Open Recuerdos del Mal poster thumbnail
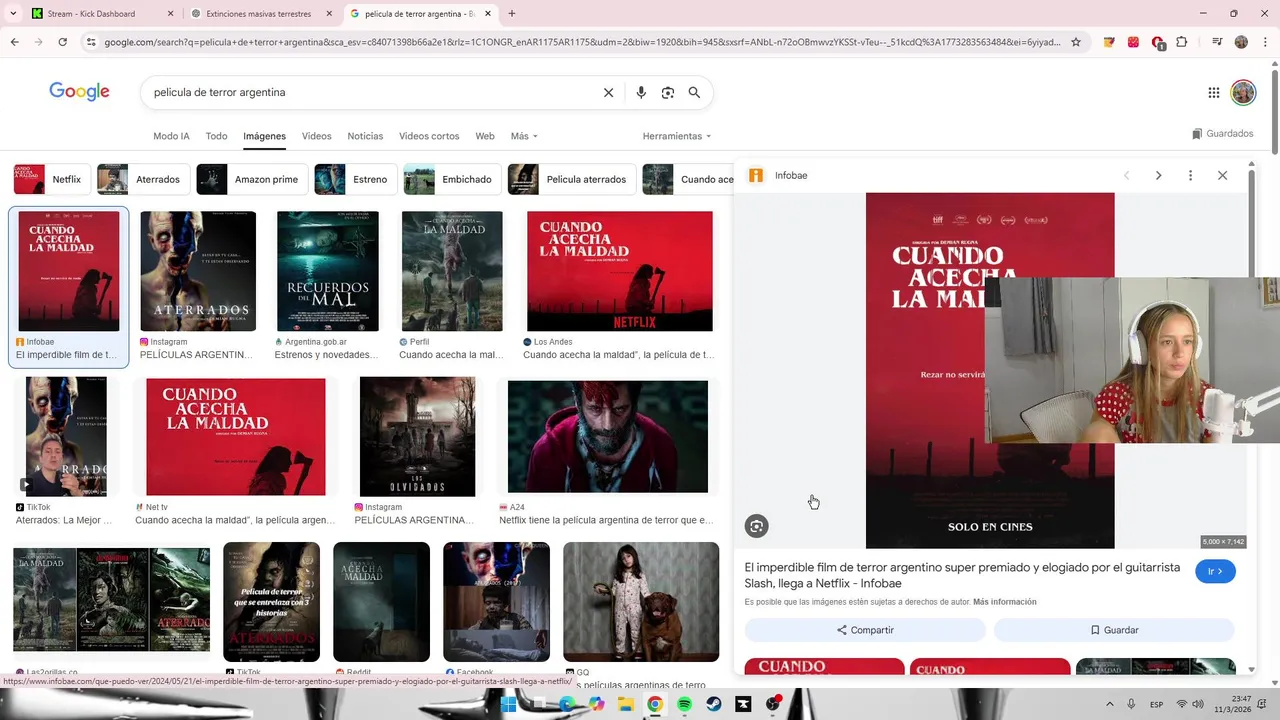Viewport: 1280px width, 720px height. tap(328, 271)
